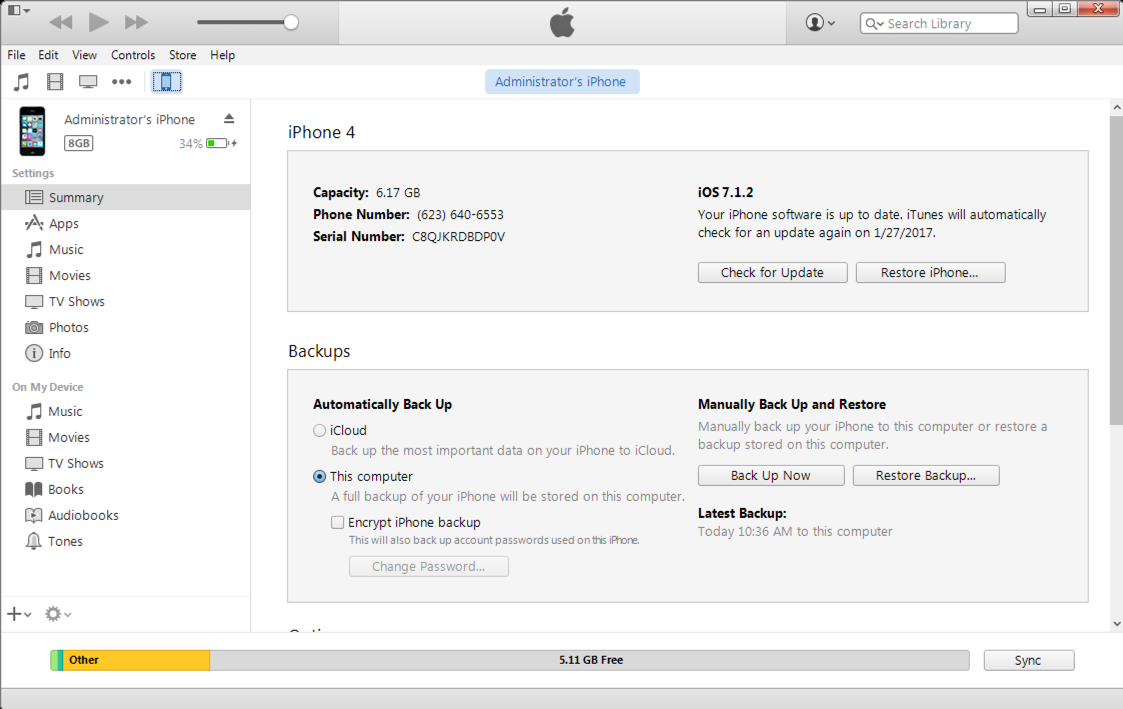Play the current track
1123x709 pixels.
99,22
